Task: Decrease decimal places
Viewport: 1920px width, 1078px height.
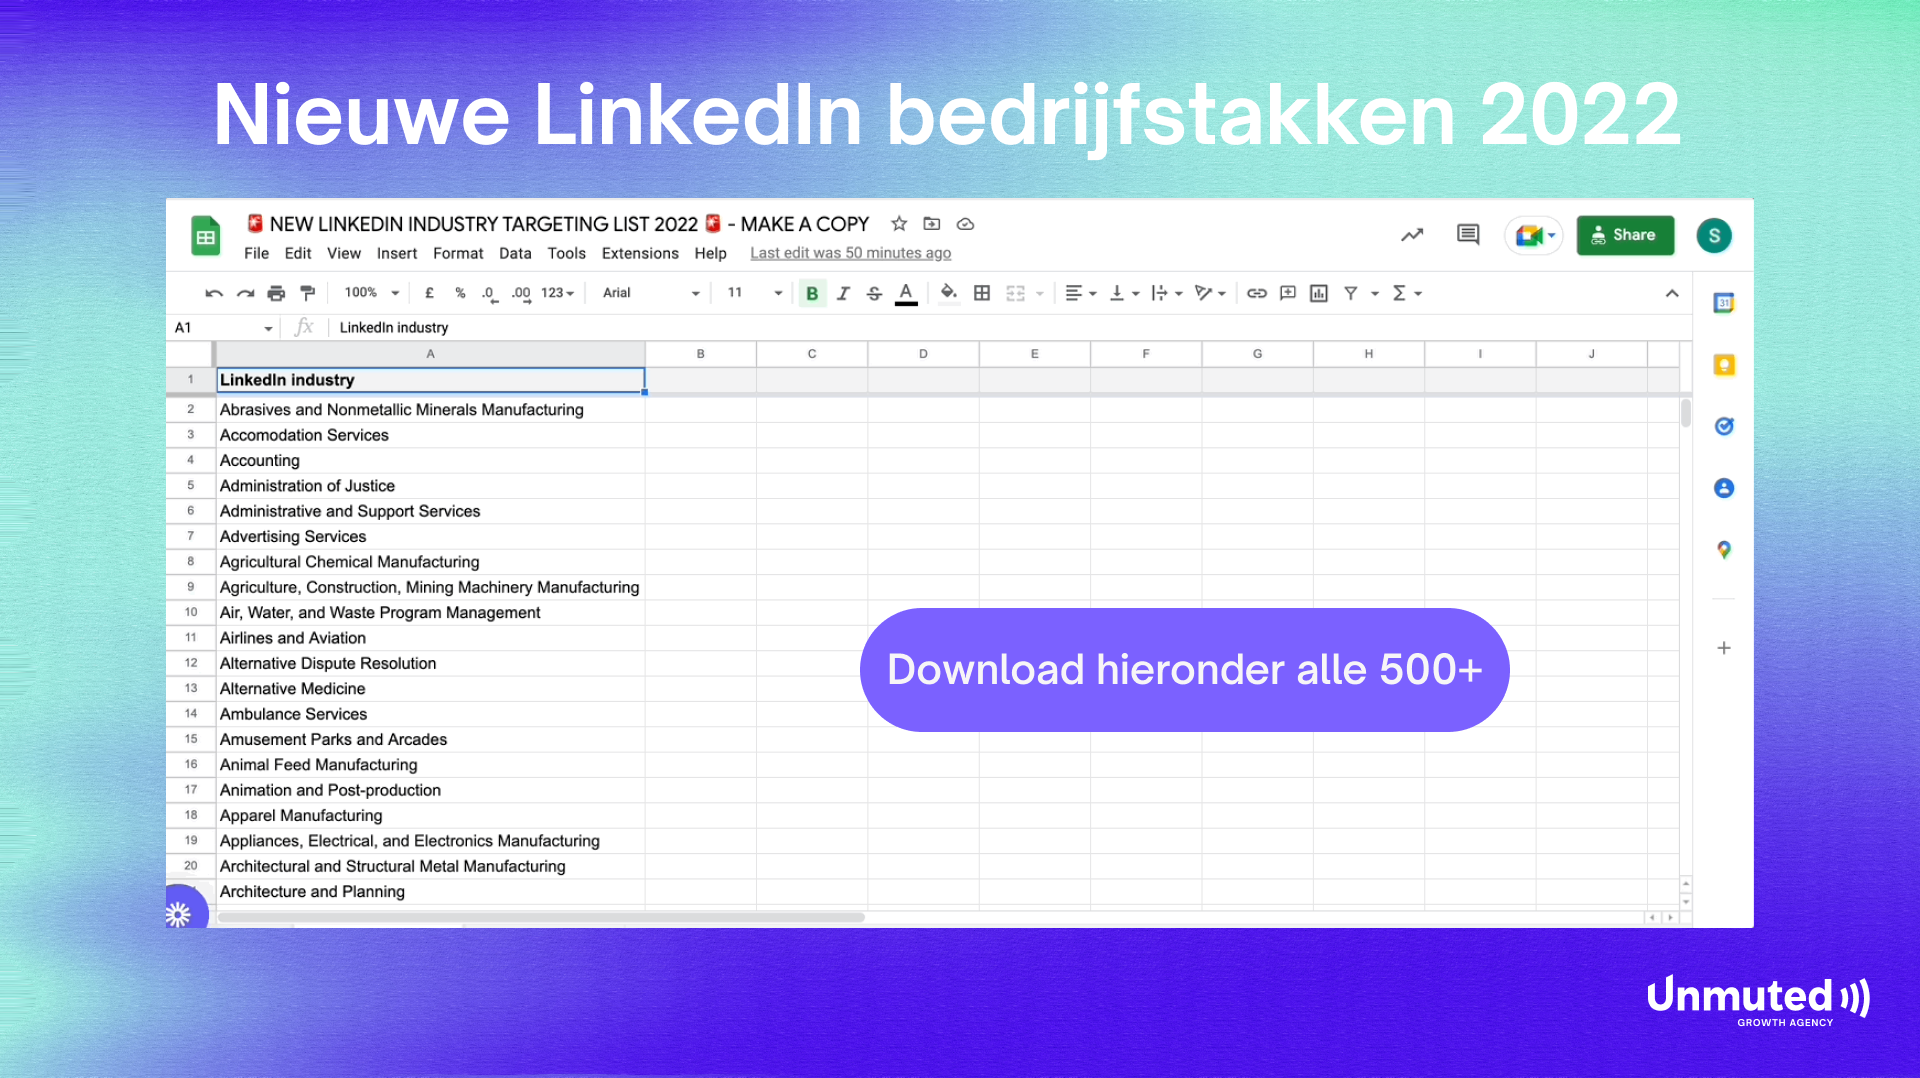Action: 489,293
